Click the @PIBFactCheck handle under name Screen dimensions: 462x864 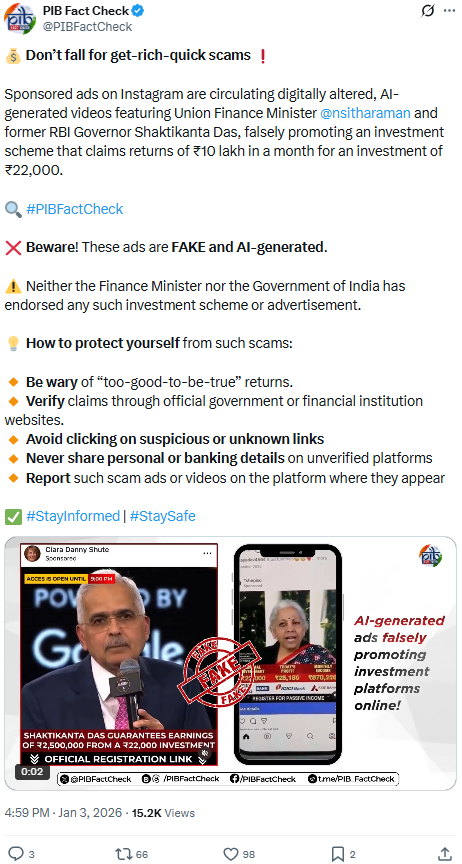click(x=87, y=26)
